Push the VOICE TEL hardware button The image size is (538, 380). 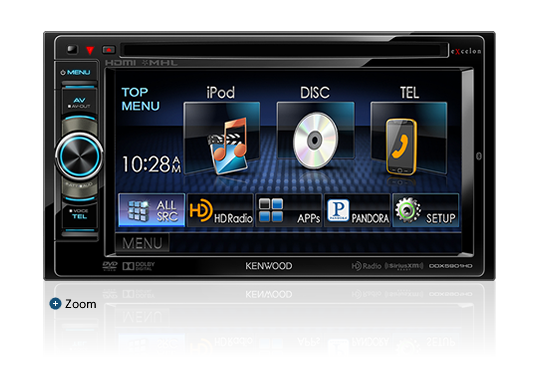point(79,214)
